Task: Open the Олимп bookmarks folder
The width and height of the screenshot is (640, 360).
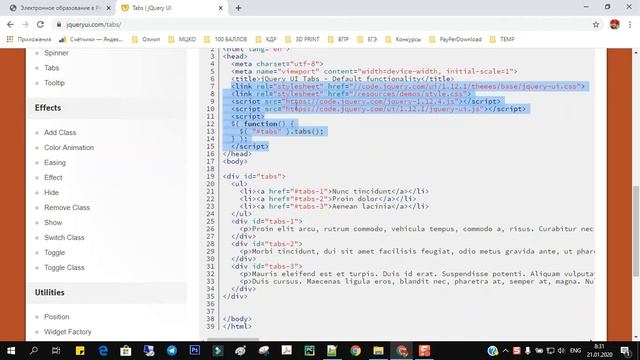Action: tap(146, 39)
